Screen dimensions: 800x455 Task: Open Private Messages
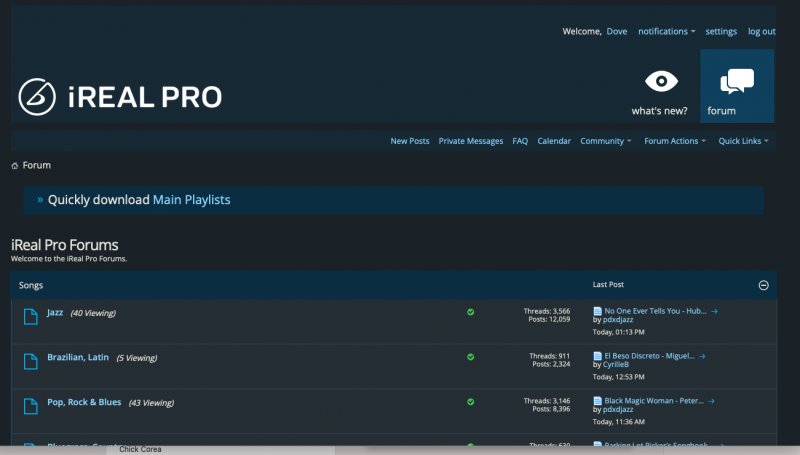pos(470,141)
